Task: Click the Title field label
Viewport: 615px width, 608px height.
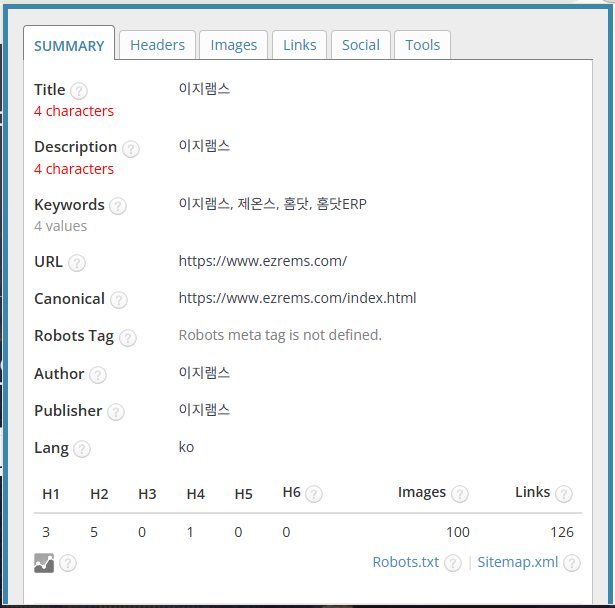Action: pyautogui.click(x=49, y=90)
